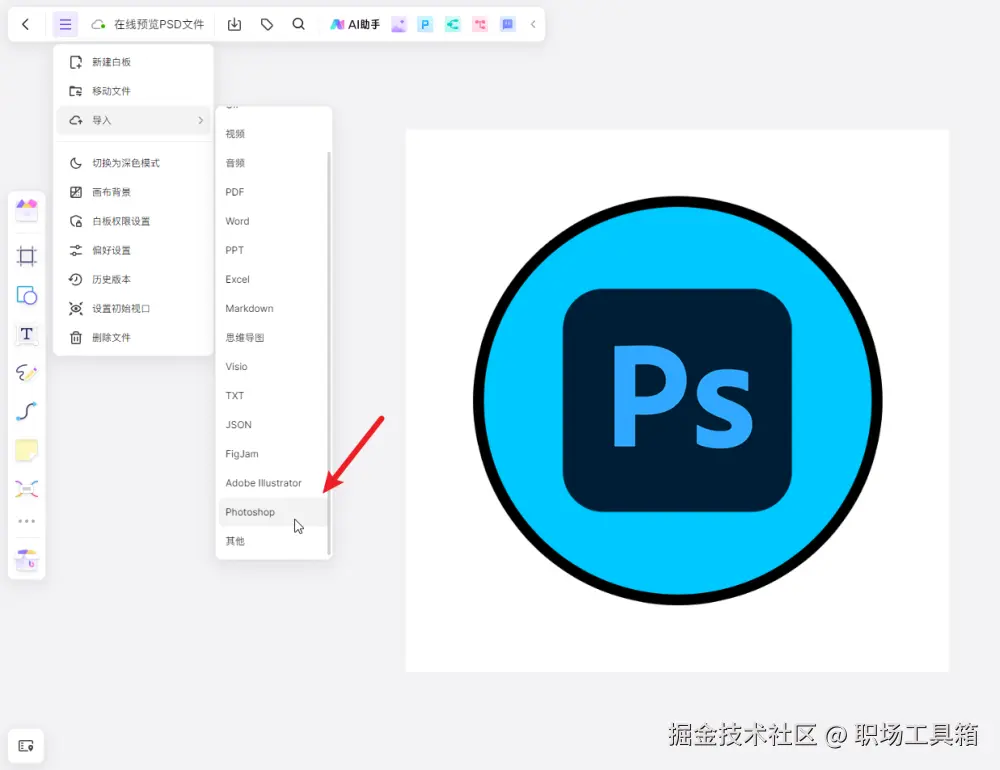Open the plugin toolbox icon
Viewport: 1000px width, 770px height.
tap(27, 560)
